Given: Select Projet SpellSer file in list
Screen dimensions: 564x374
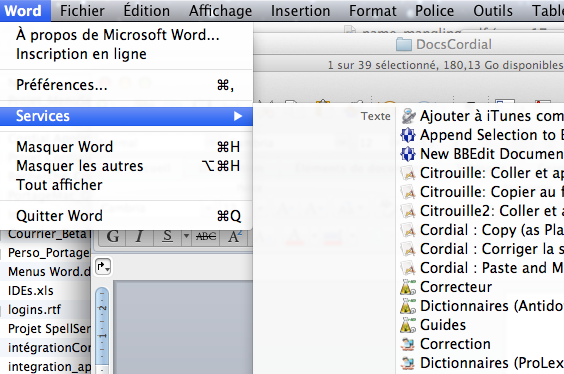Looking at the screenshot, I should pyautogui.click(x=49, y=329).
